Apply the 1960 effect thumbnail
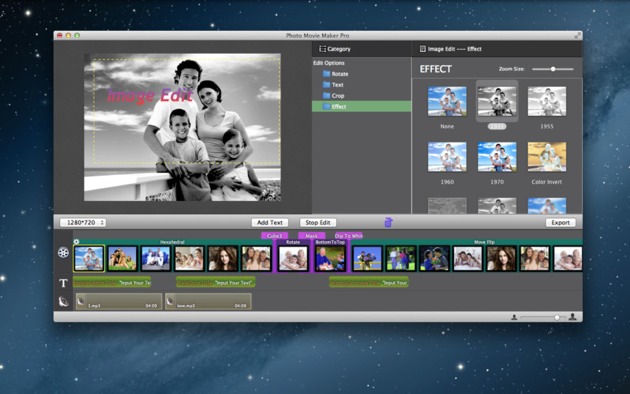Viewport: 630px width, 394px height. [x=447, y=157]
